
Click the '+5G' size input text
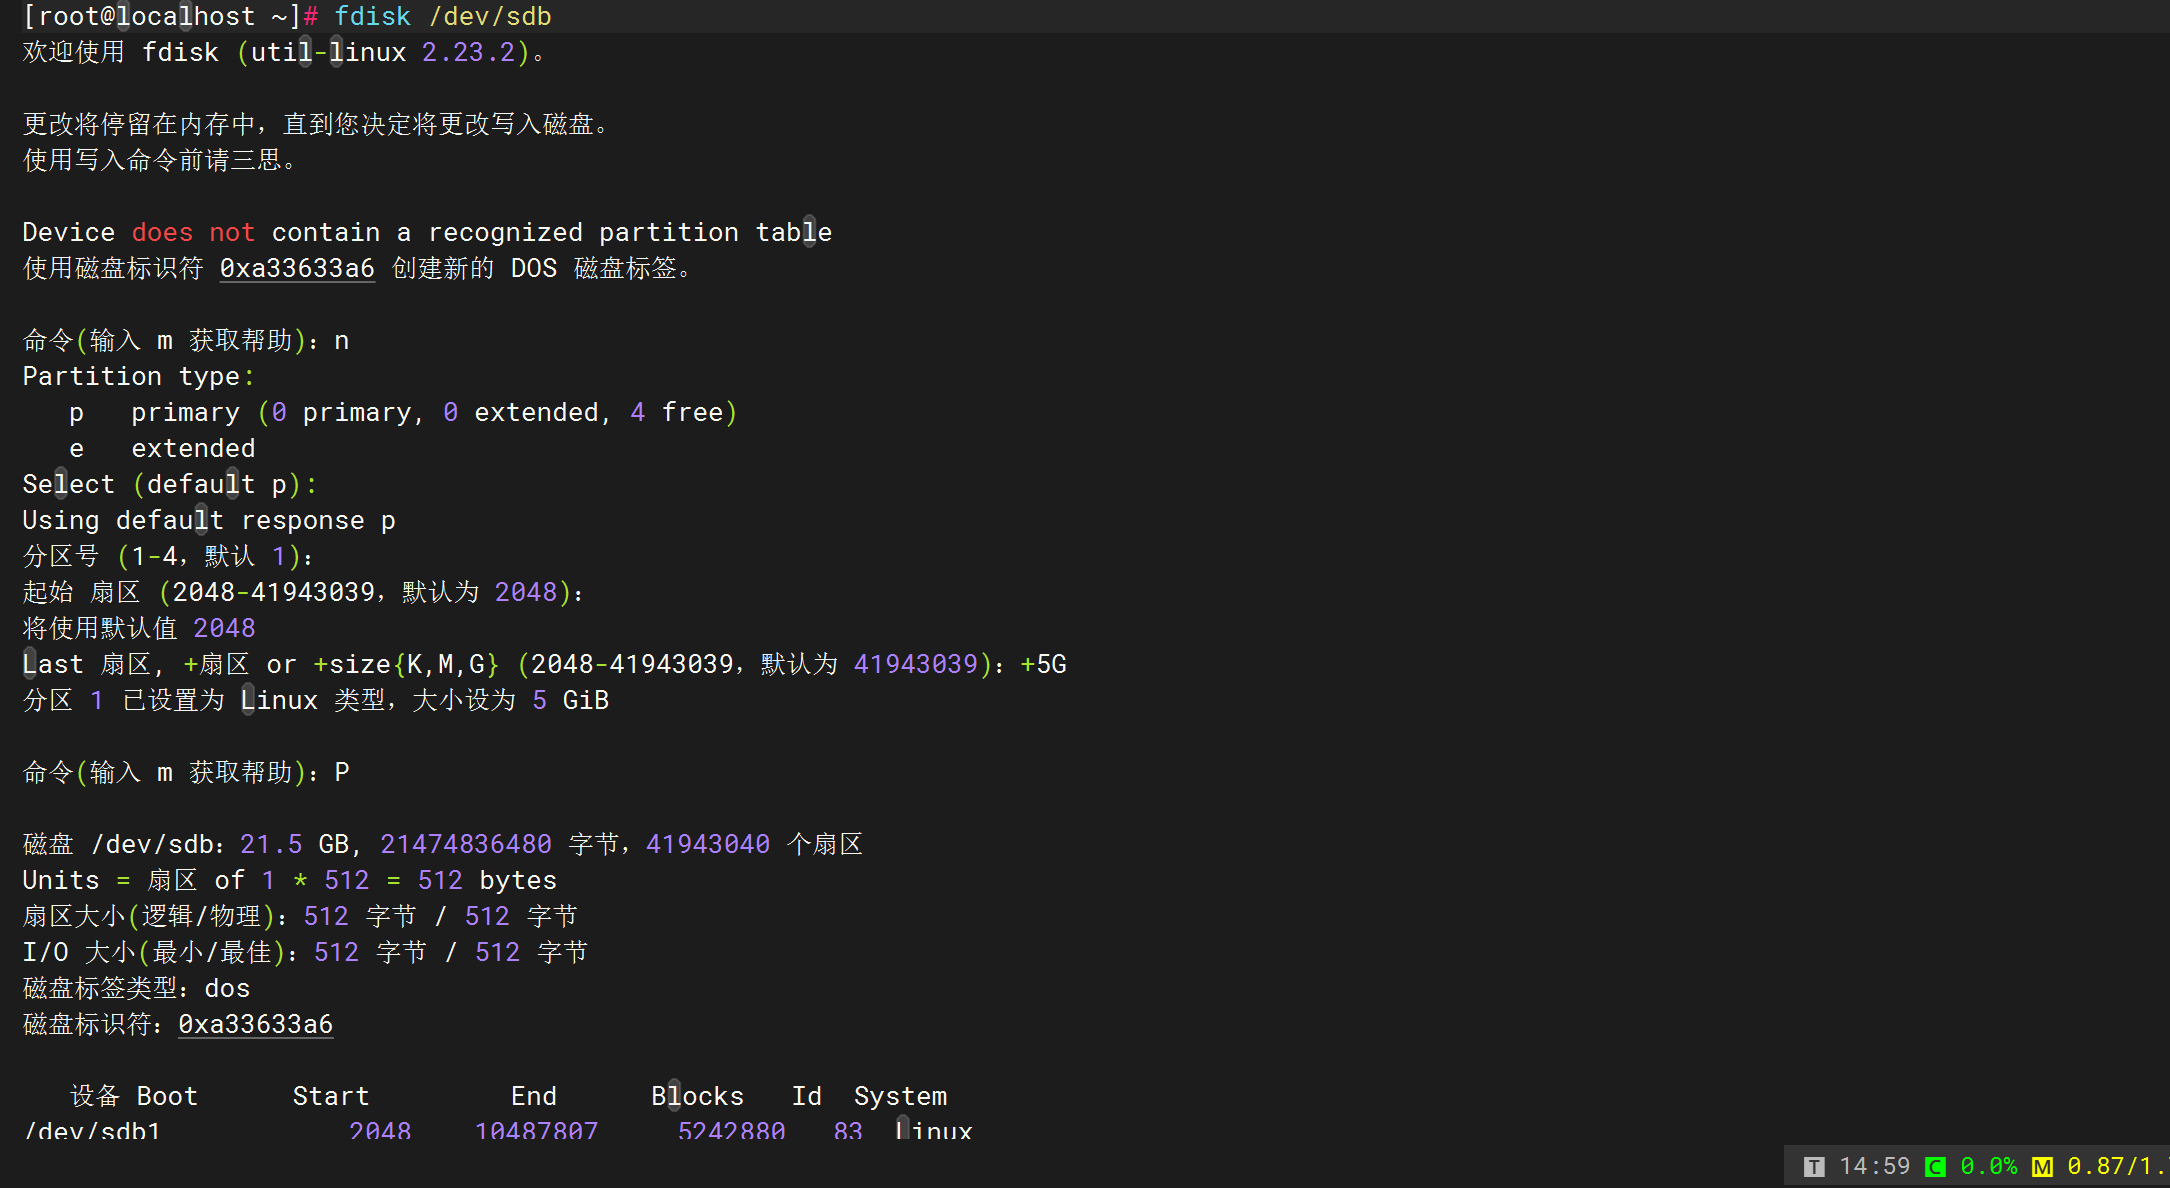pos(1043,664)
